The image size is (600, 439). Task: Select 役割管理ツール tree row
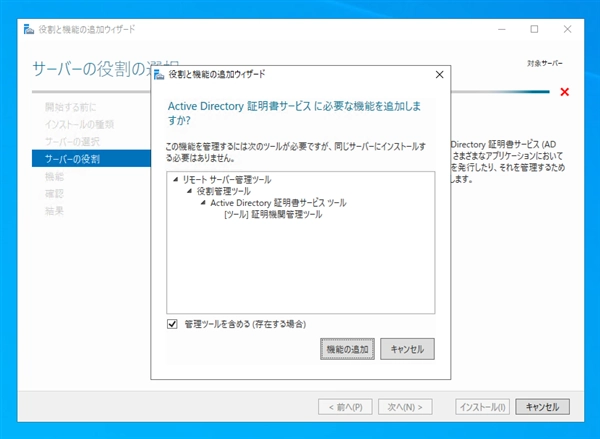tap(223, 191)
